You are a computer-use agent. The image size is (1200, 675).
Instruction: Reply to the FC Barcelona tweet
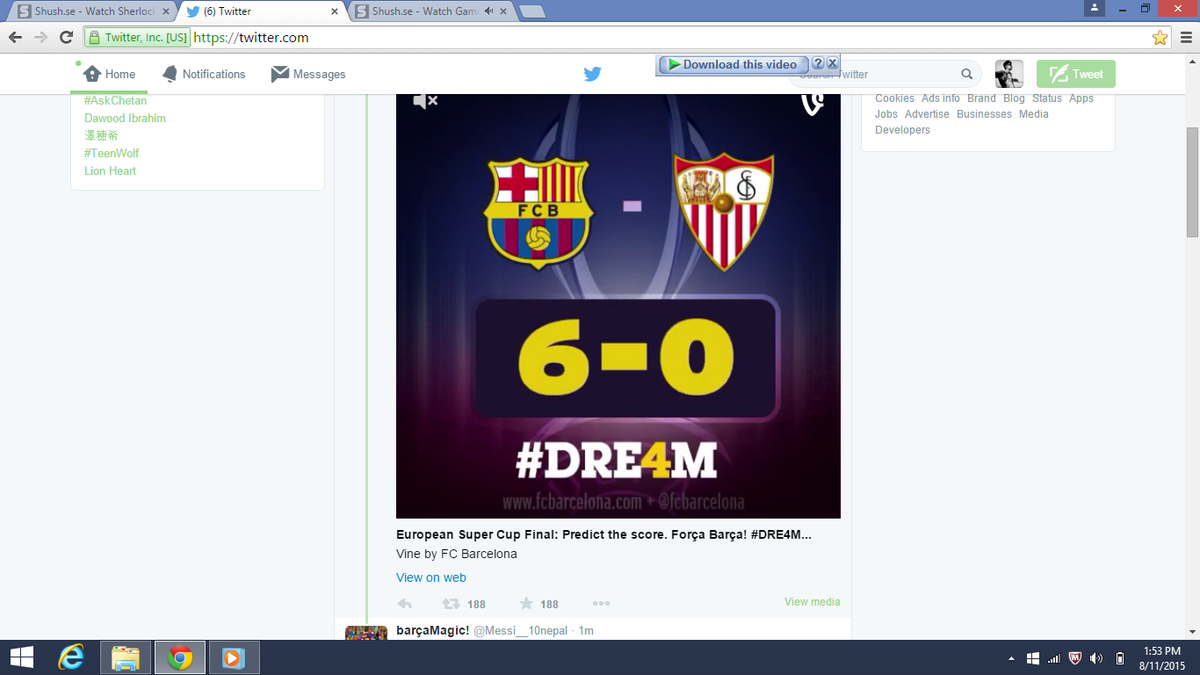click(405, 604)
